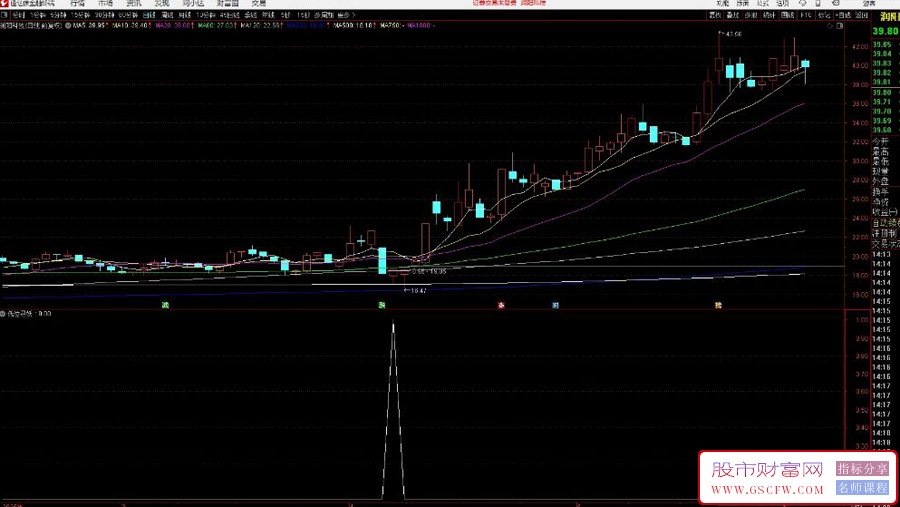
Task: Click the green 减 marker under chart
Action: tap(165, 305)
